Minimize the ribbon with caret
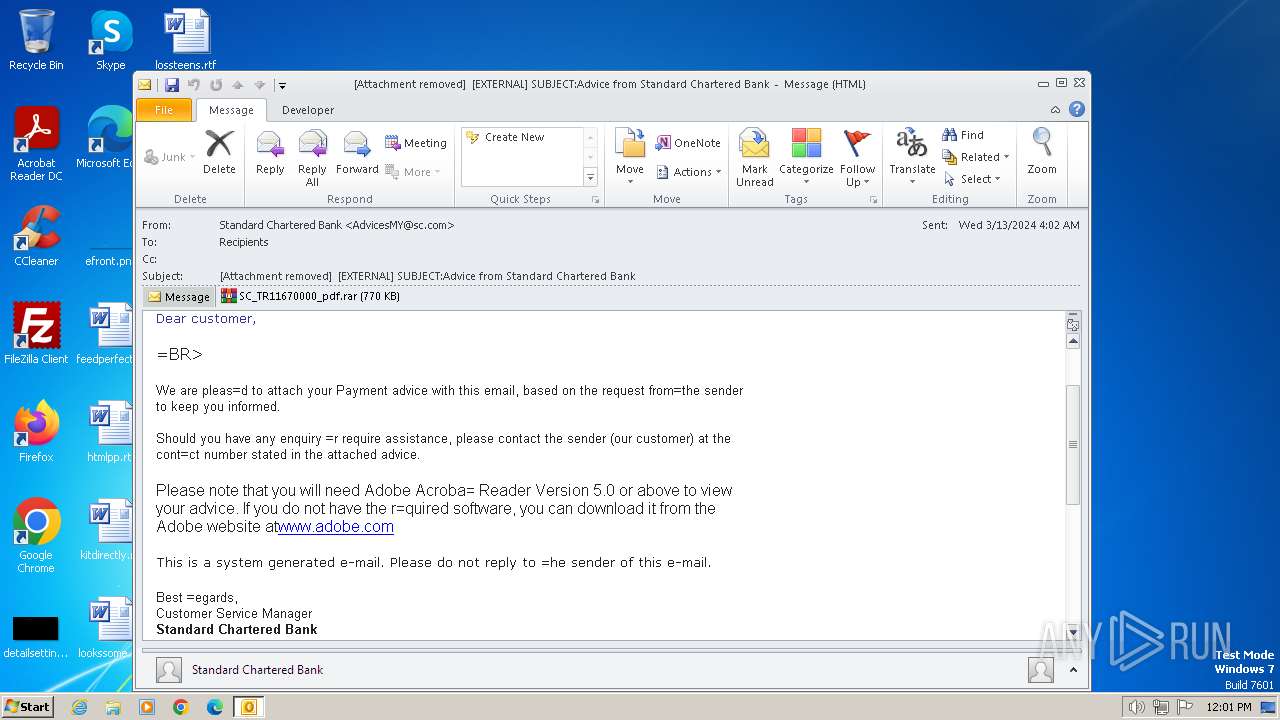 click(x=1055, y=110)
